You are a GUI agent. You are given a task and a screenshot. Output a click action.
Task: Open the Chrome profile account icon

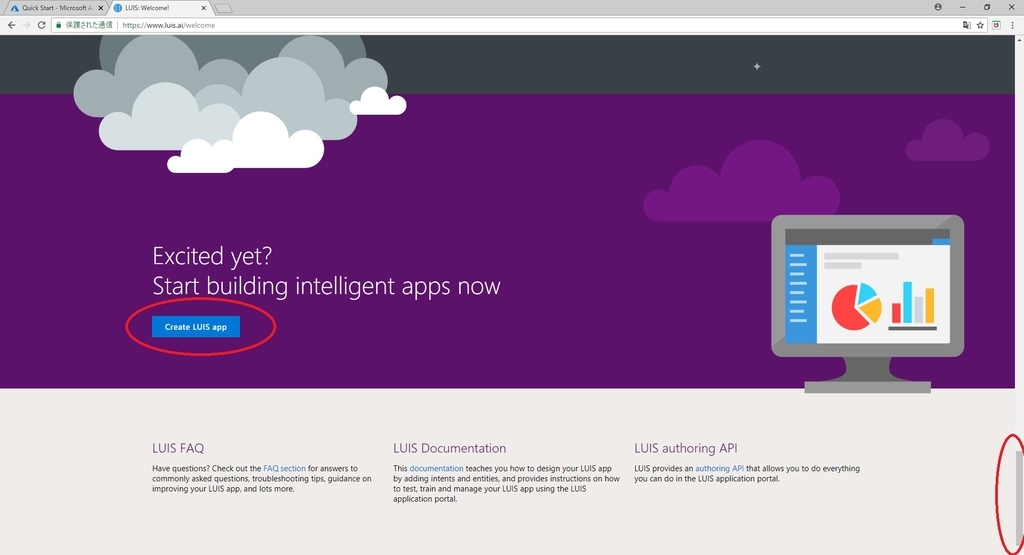(x=938, y=7)
